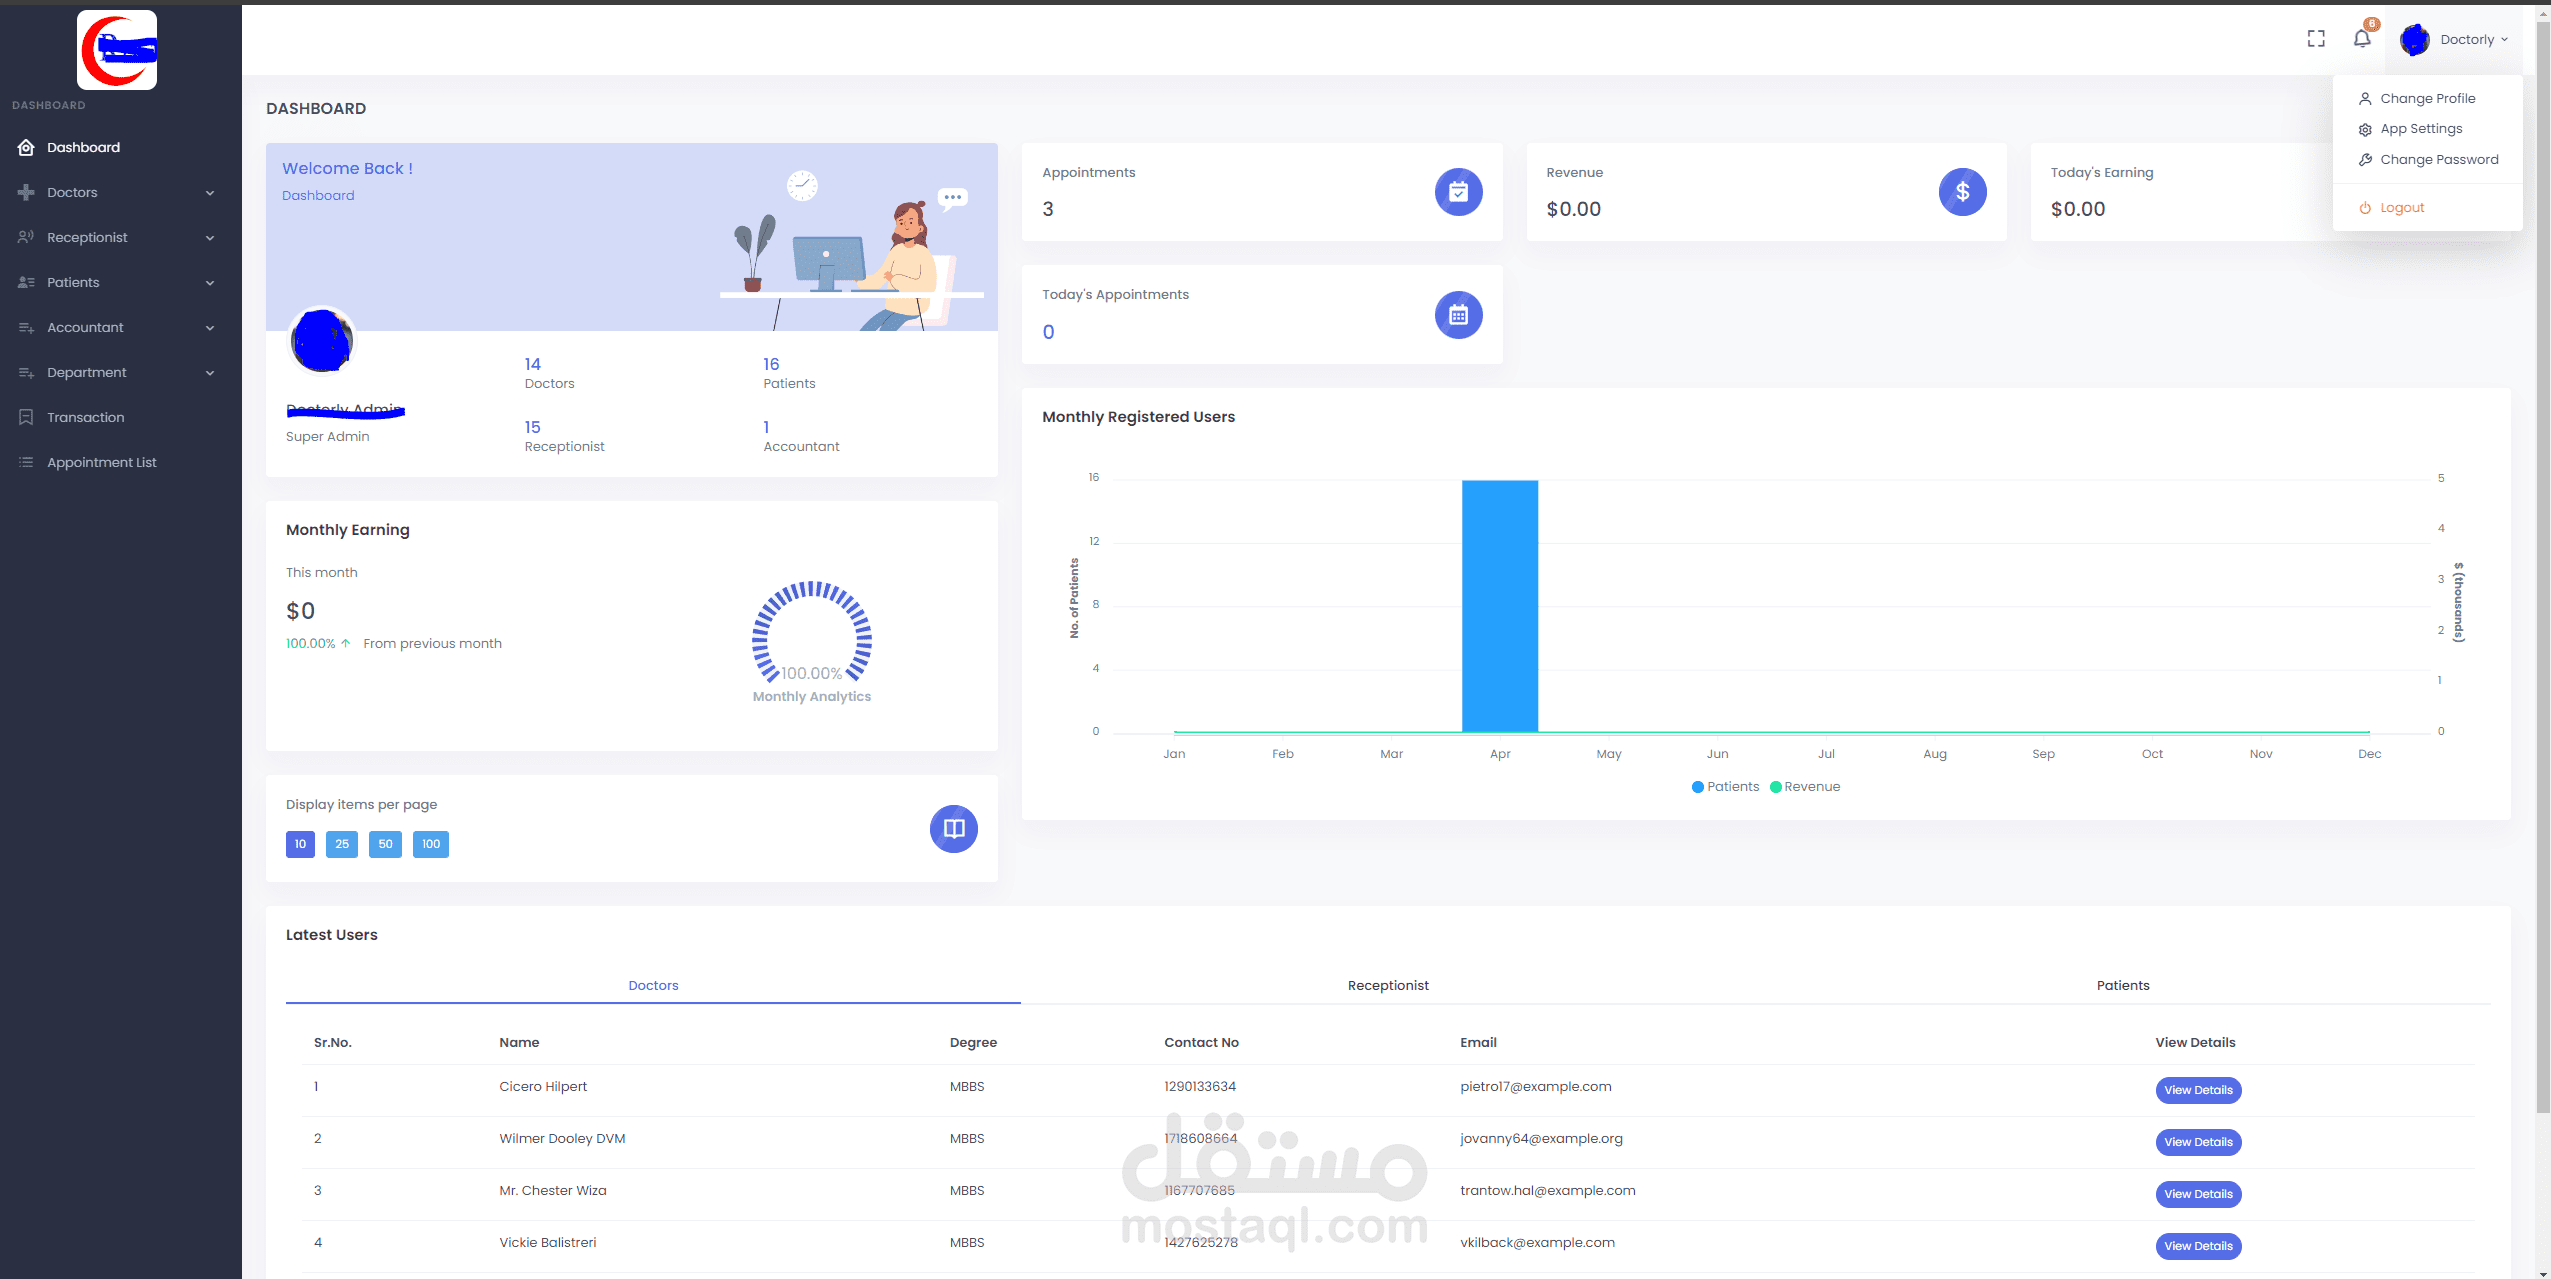Set items per page to 50
This screenshot has height=1279, width=2551.
[385, 844]
